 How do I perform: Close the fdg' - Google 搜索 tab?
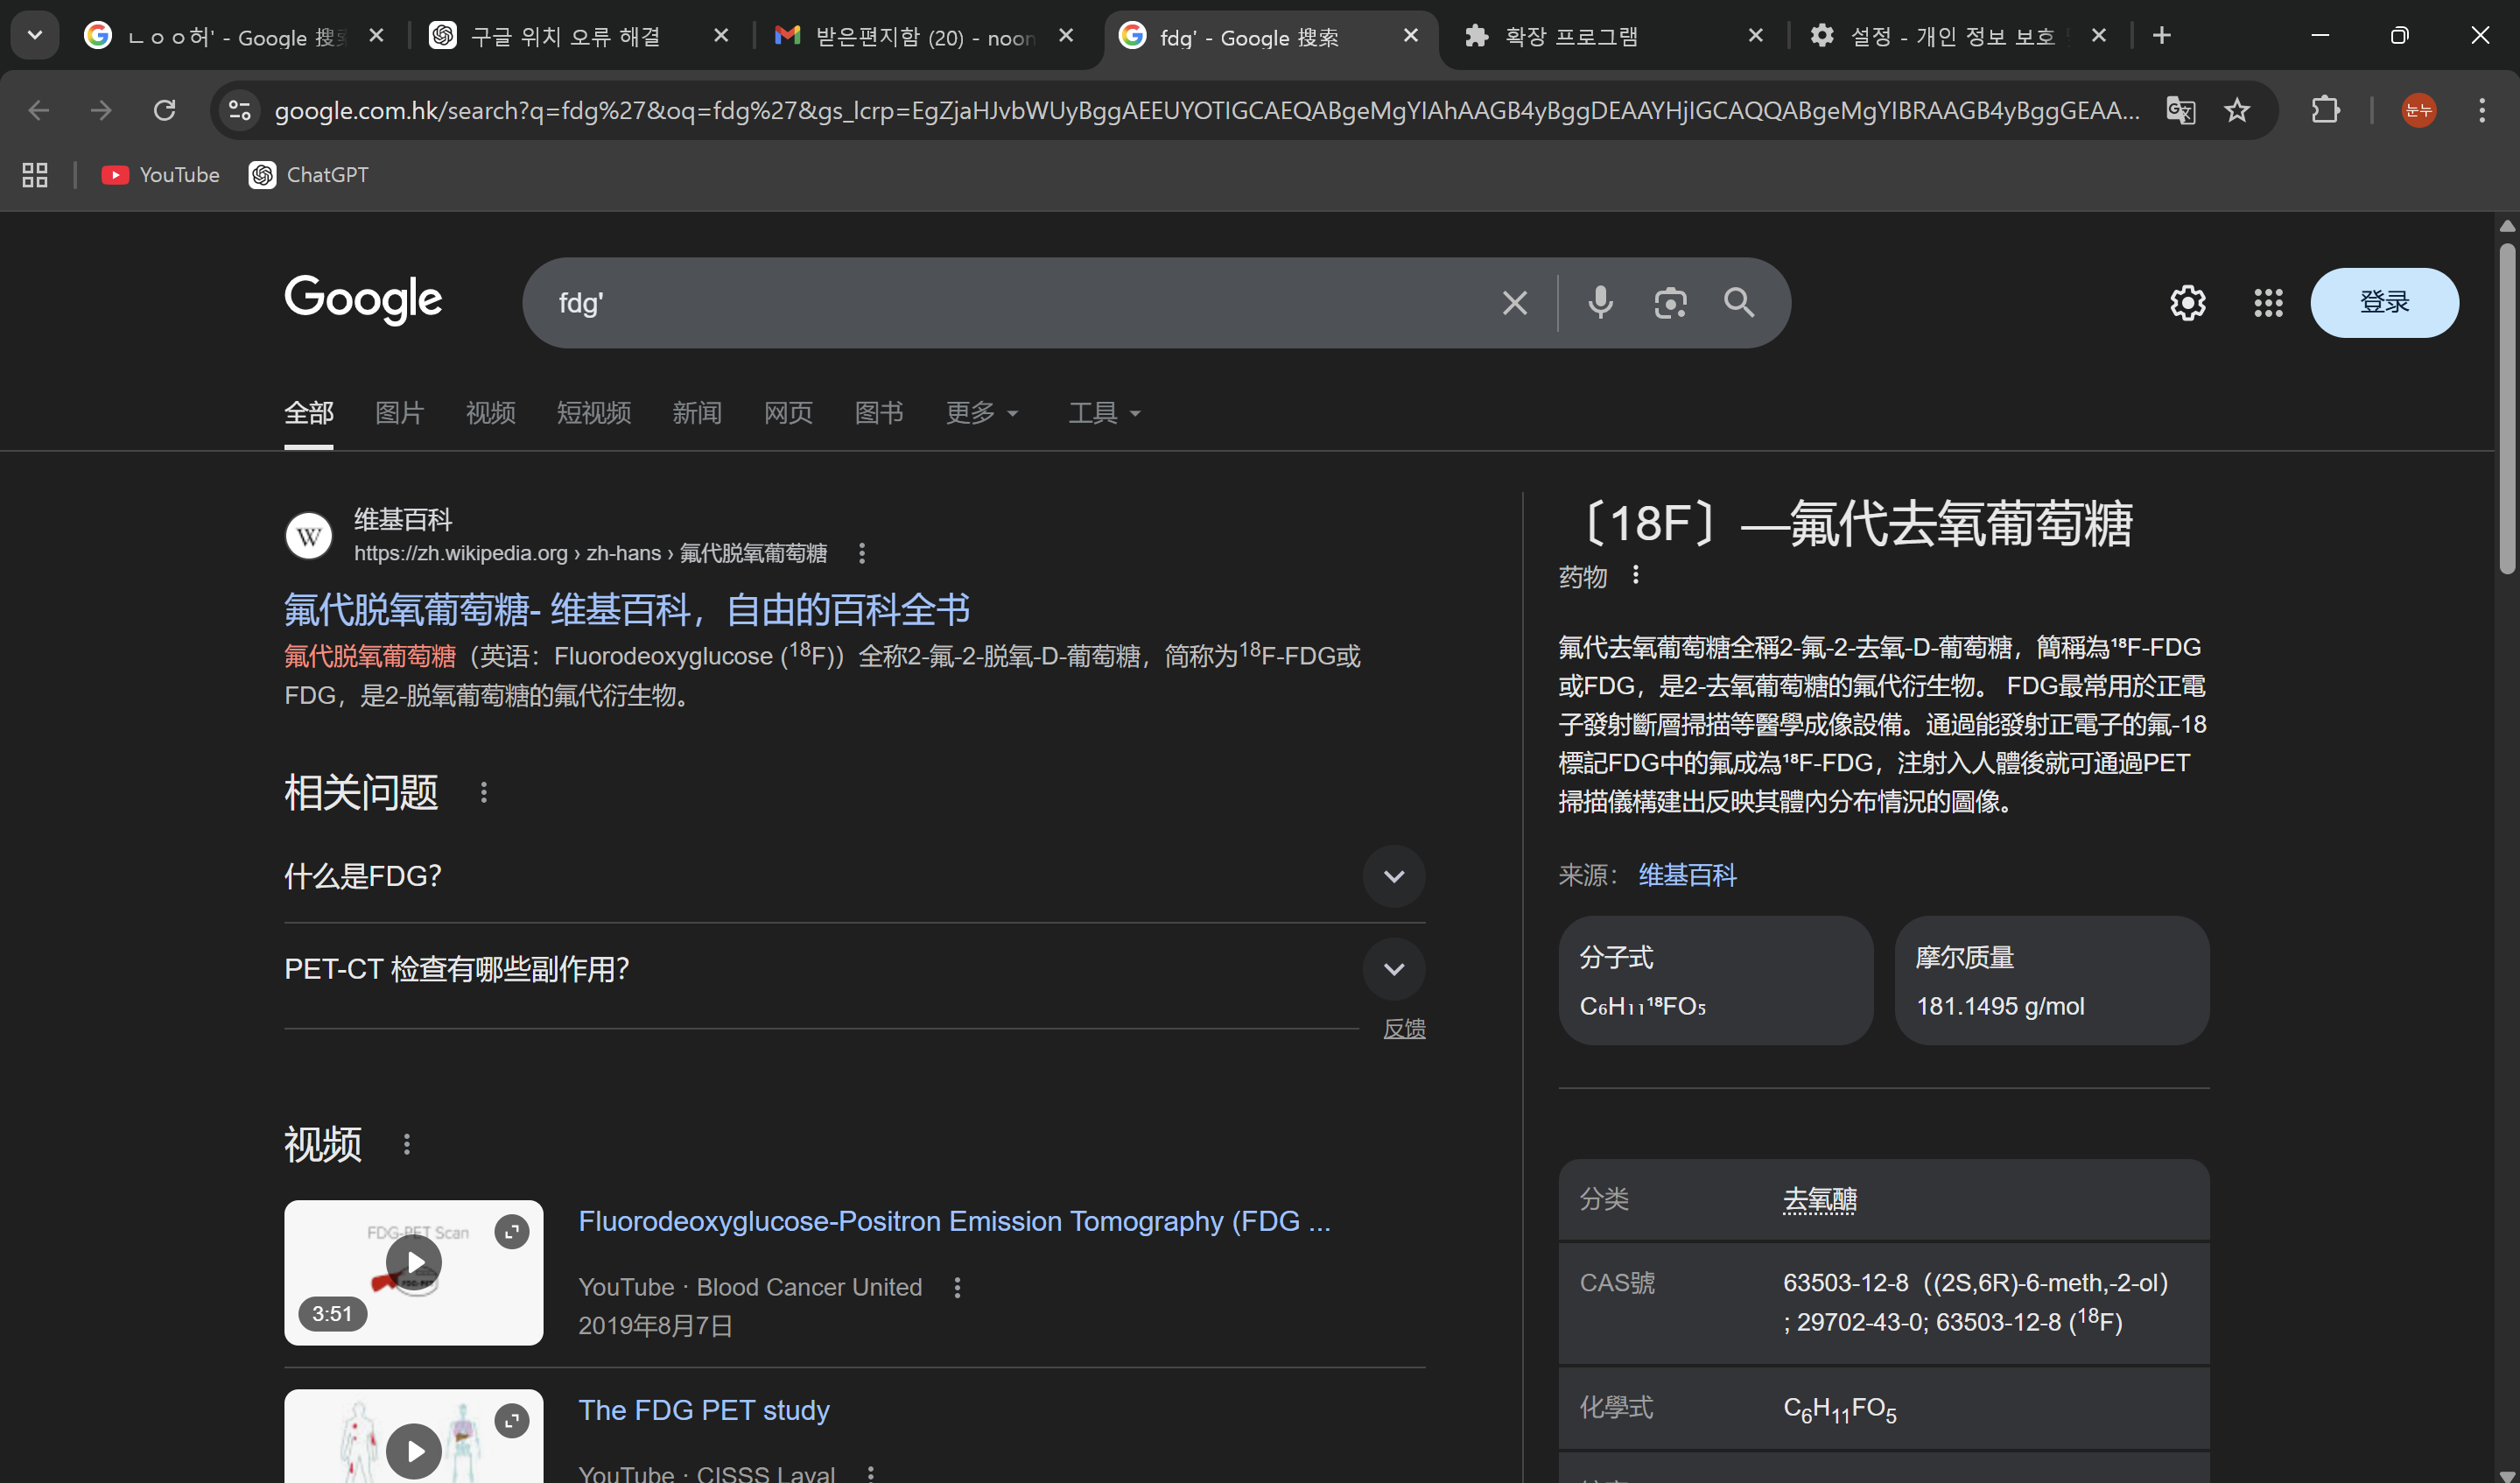point(1411,36)
